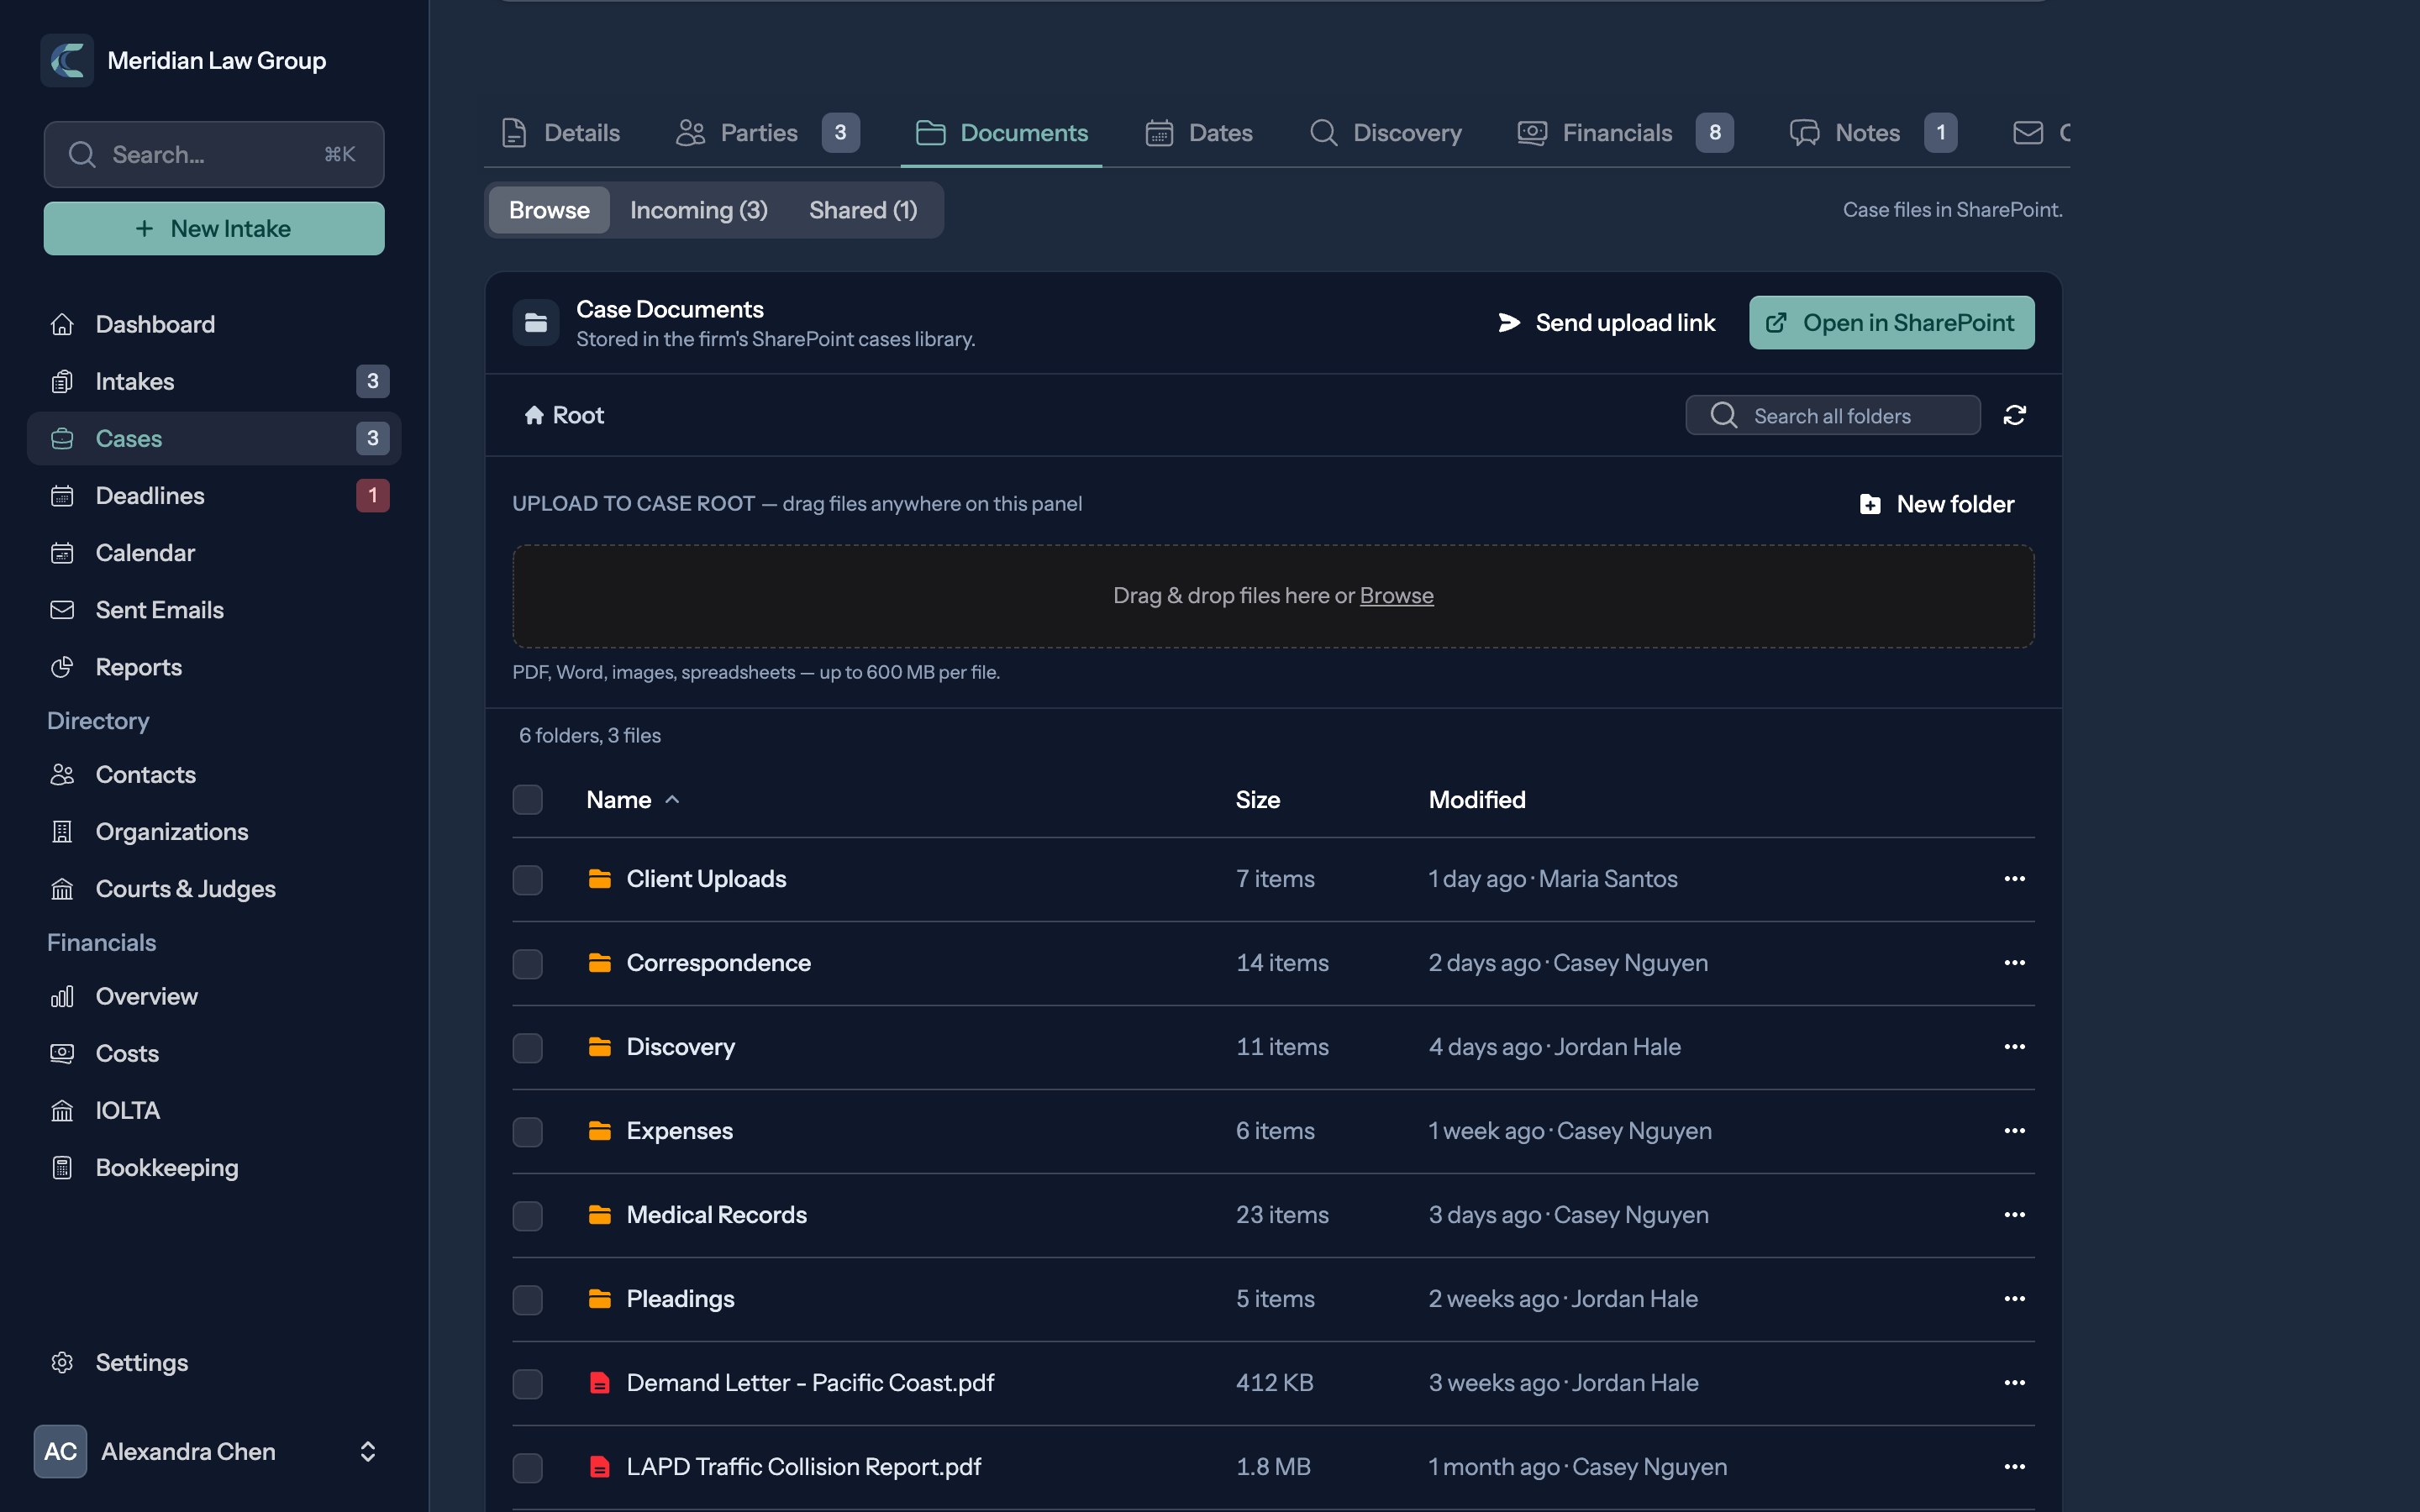Image resolution: width=2420 pixels, height=1512 pixels.
Task: Sort by Name column arrow
Action: (673, 800)
